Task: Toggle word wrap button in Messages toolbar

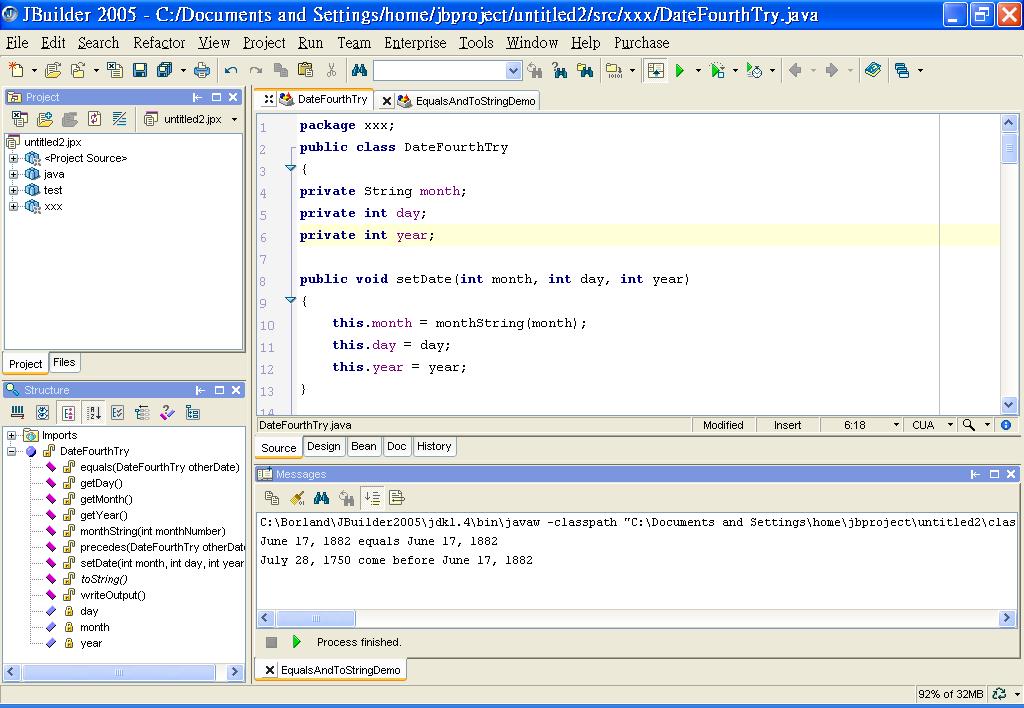Action: click(396, 498)
